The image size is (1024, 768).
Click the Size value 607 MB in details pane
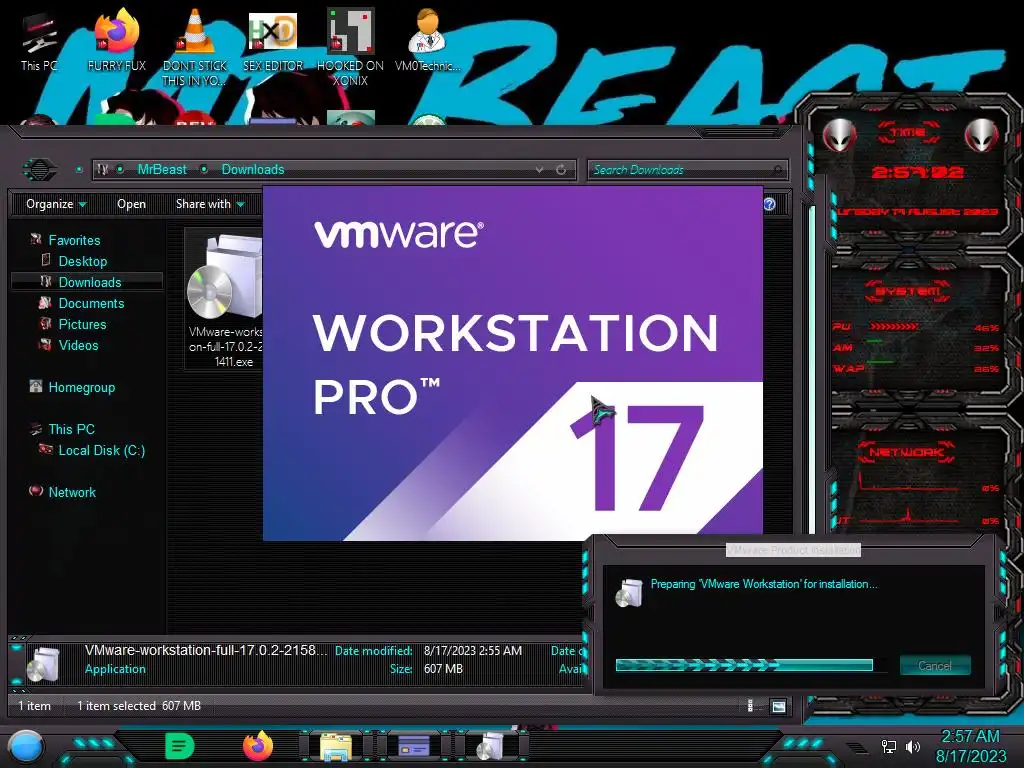(443, 669)
